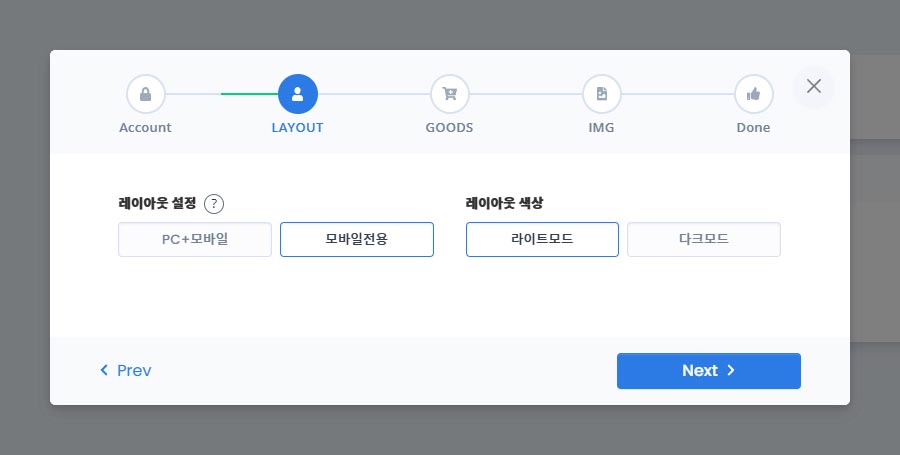Click the Done thumbs-up step icon

[753, 95]
